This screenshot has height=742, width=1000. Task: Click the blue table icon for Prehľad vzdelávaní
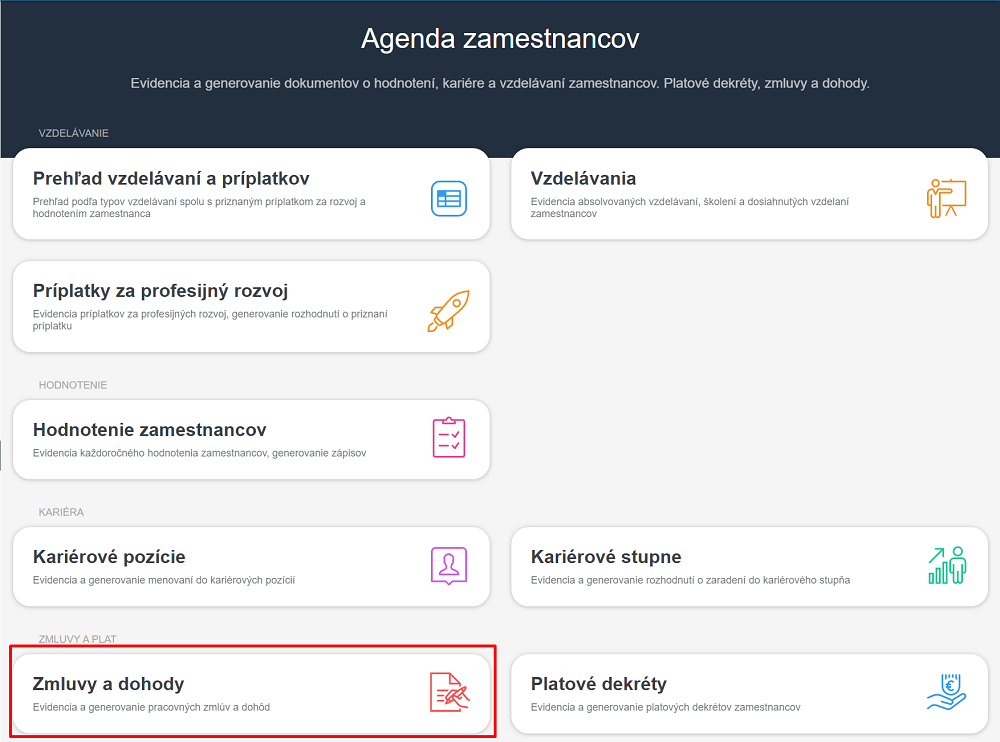pyautogui.click(x=449, y=198)
